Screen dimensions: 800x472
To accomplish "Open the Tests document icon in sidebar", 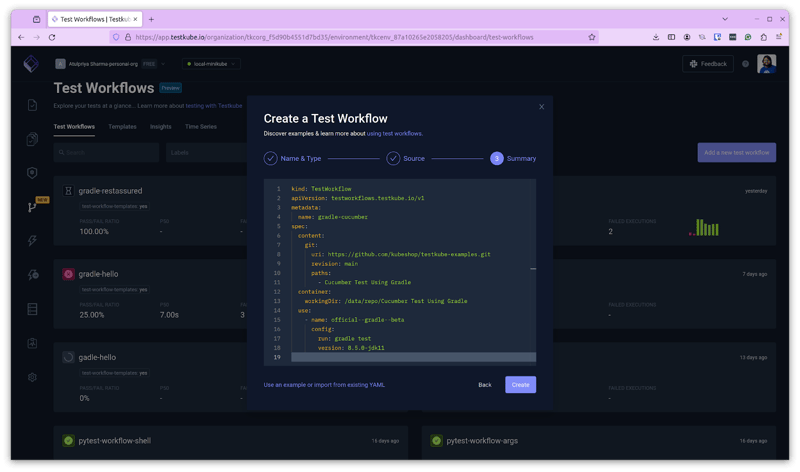I will coord(32,105).
